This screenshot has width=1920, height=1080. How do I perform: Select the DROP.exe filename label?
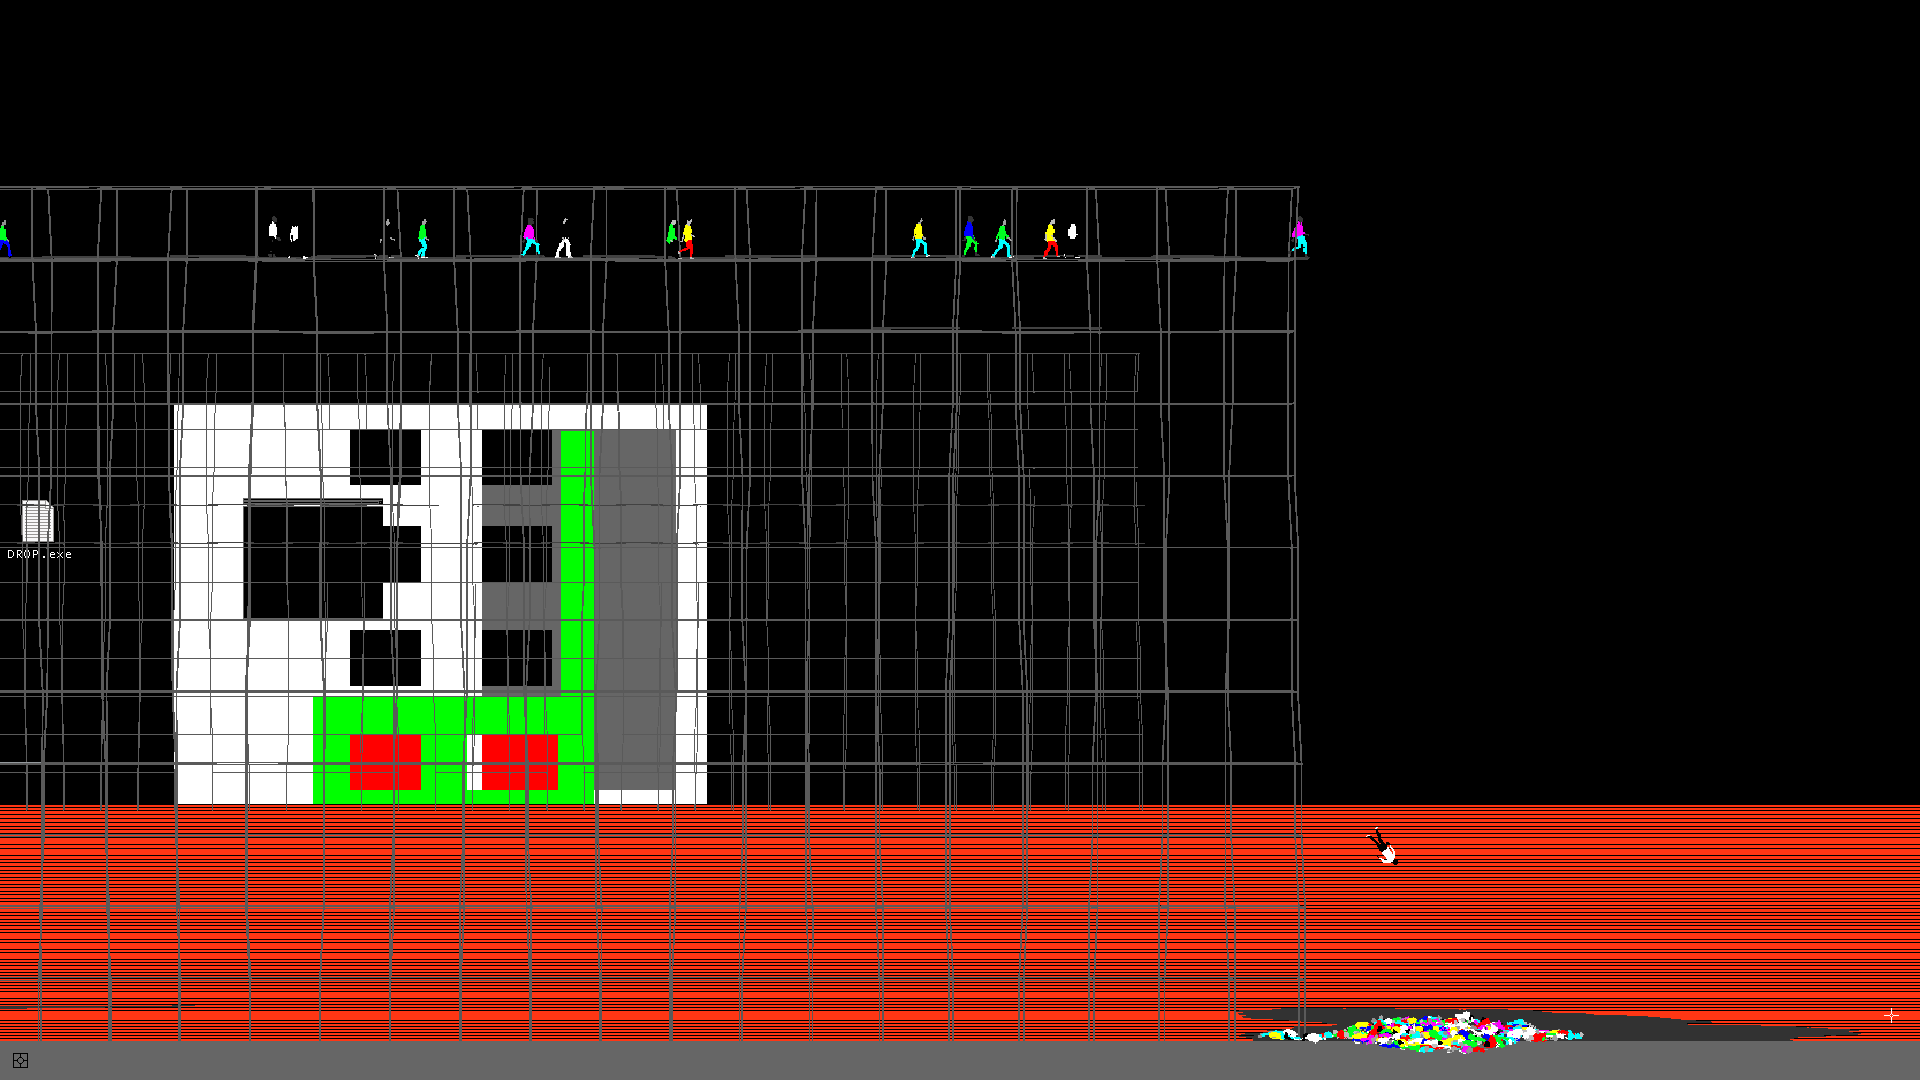pyautogui.click(x=39, y=554)
